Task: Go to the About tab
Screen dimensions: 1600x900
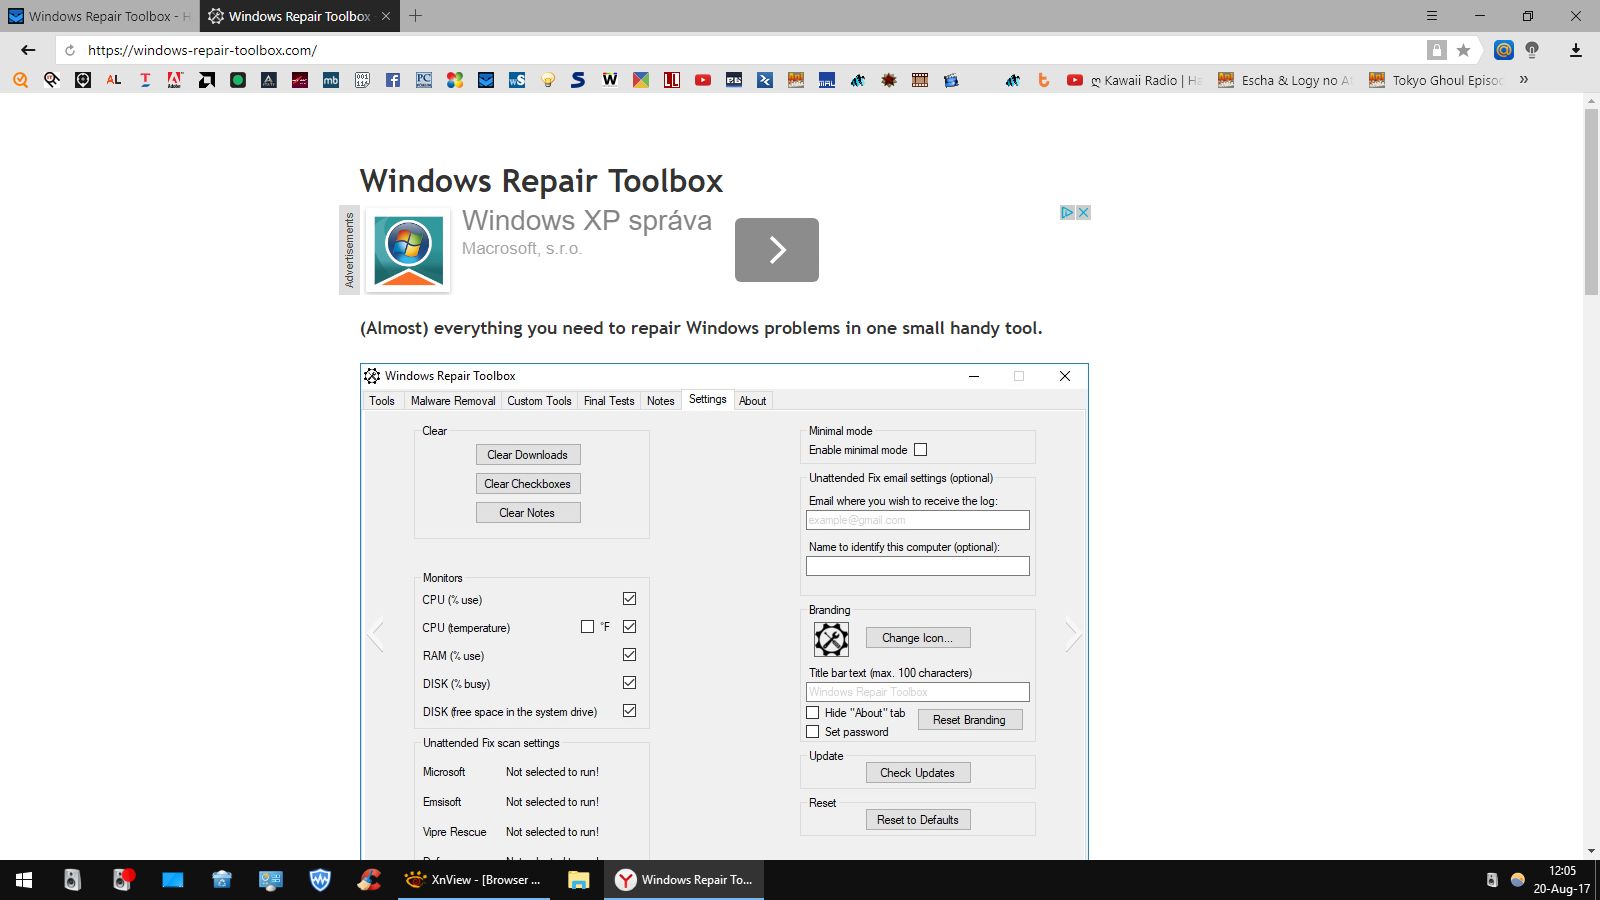Action: (x=753, y=401)
